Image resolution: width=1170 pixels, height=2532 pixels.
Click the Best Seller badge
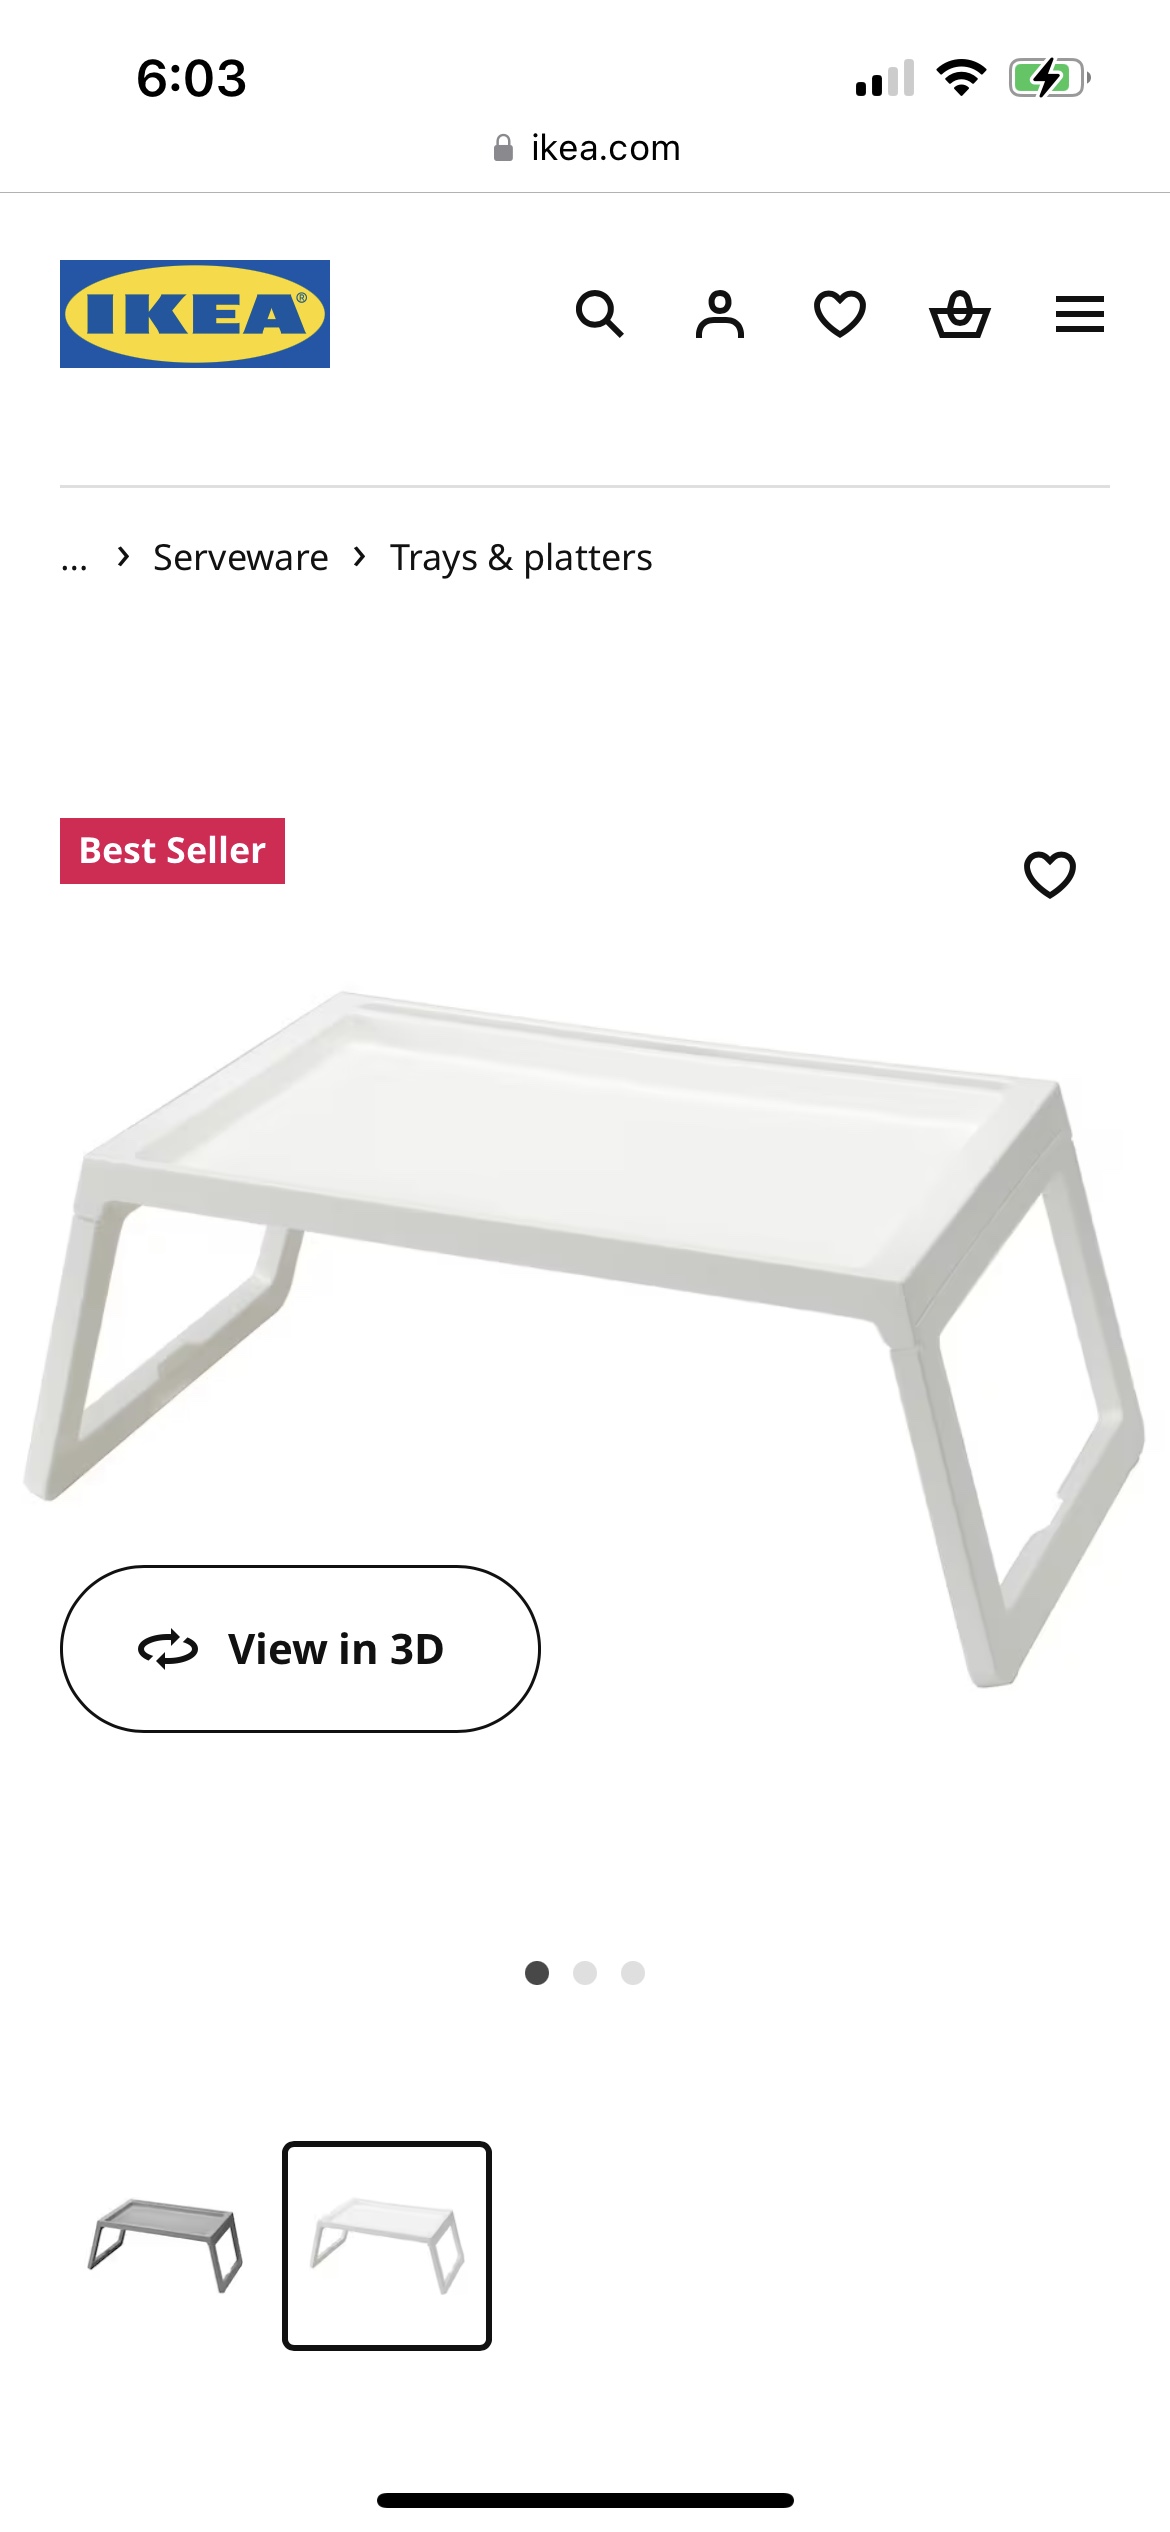[172, 851]
